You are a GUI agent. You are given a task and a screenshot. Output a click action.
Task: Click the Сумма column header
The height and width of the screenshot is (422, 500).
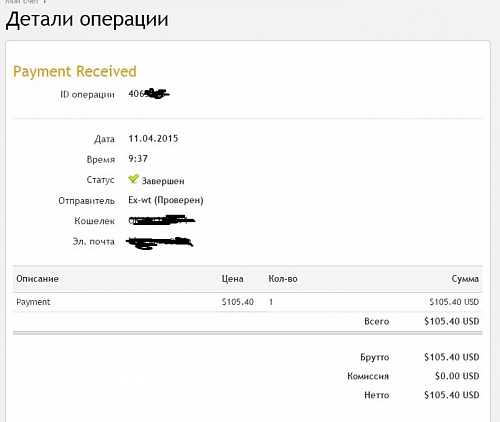pyautogui.click(x=465, y=279)
